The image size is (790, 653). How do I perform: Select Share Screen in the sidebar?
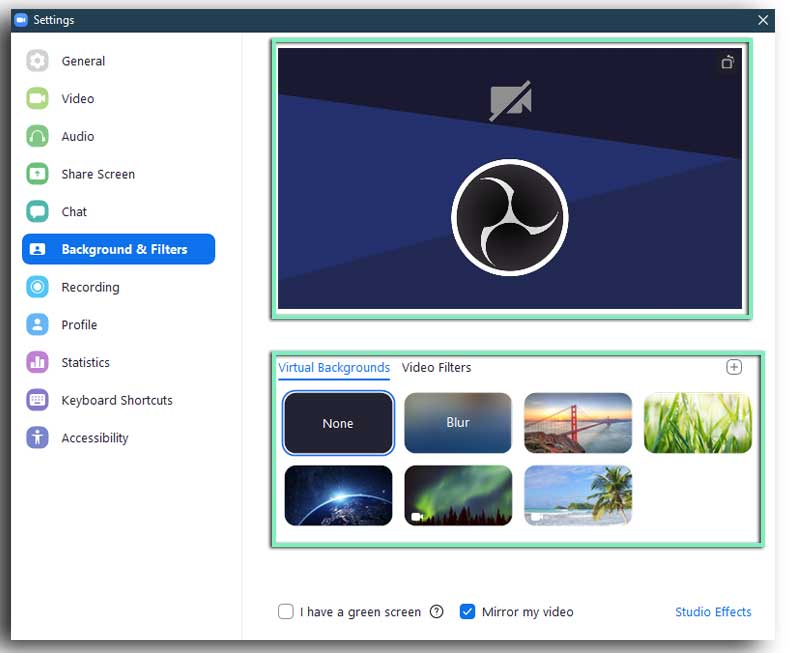98,174
